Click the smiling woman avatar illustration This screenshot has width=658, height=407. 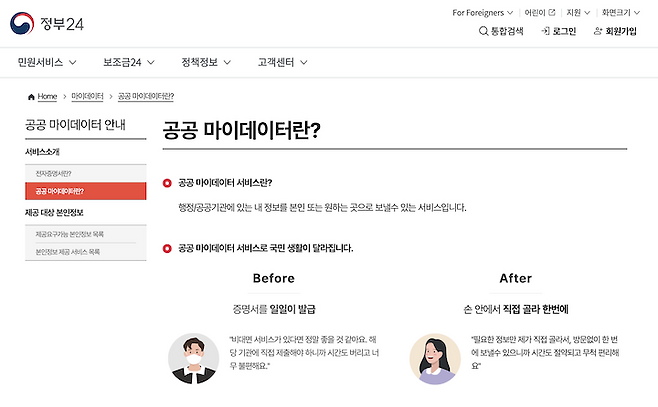click(435, 359)
